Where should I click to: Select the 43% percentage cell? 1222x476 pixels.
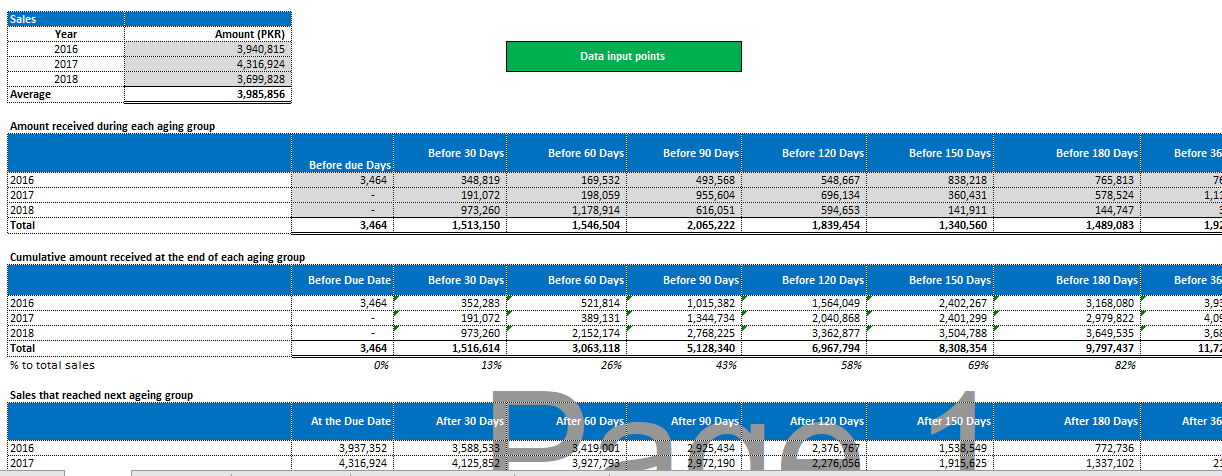(685, 365)
